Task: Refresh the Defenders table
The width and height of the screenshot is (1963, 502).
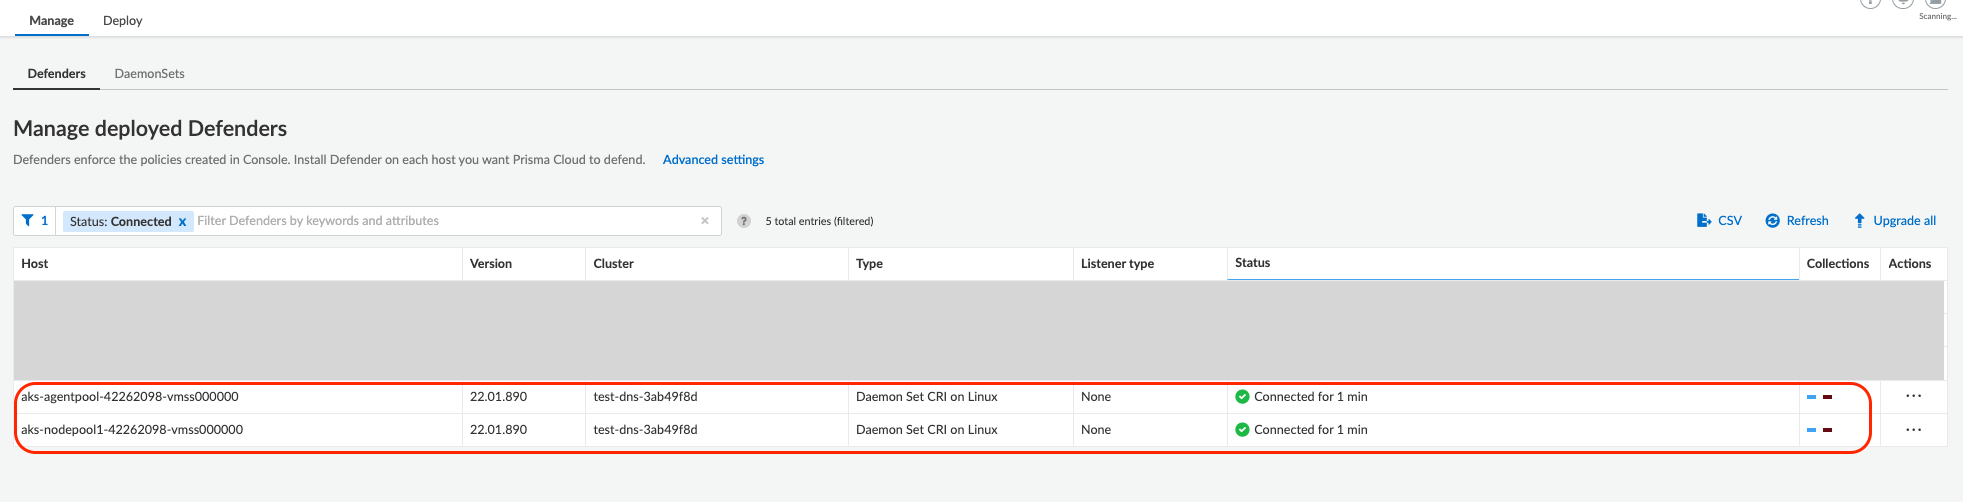Action: 1797,221
